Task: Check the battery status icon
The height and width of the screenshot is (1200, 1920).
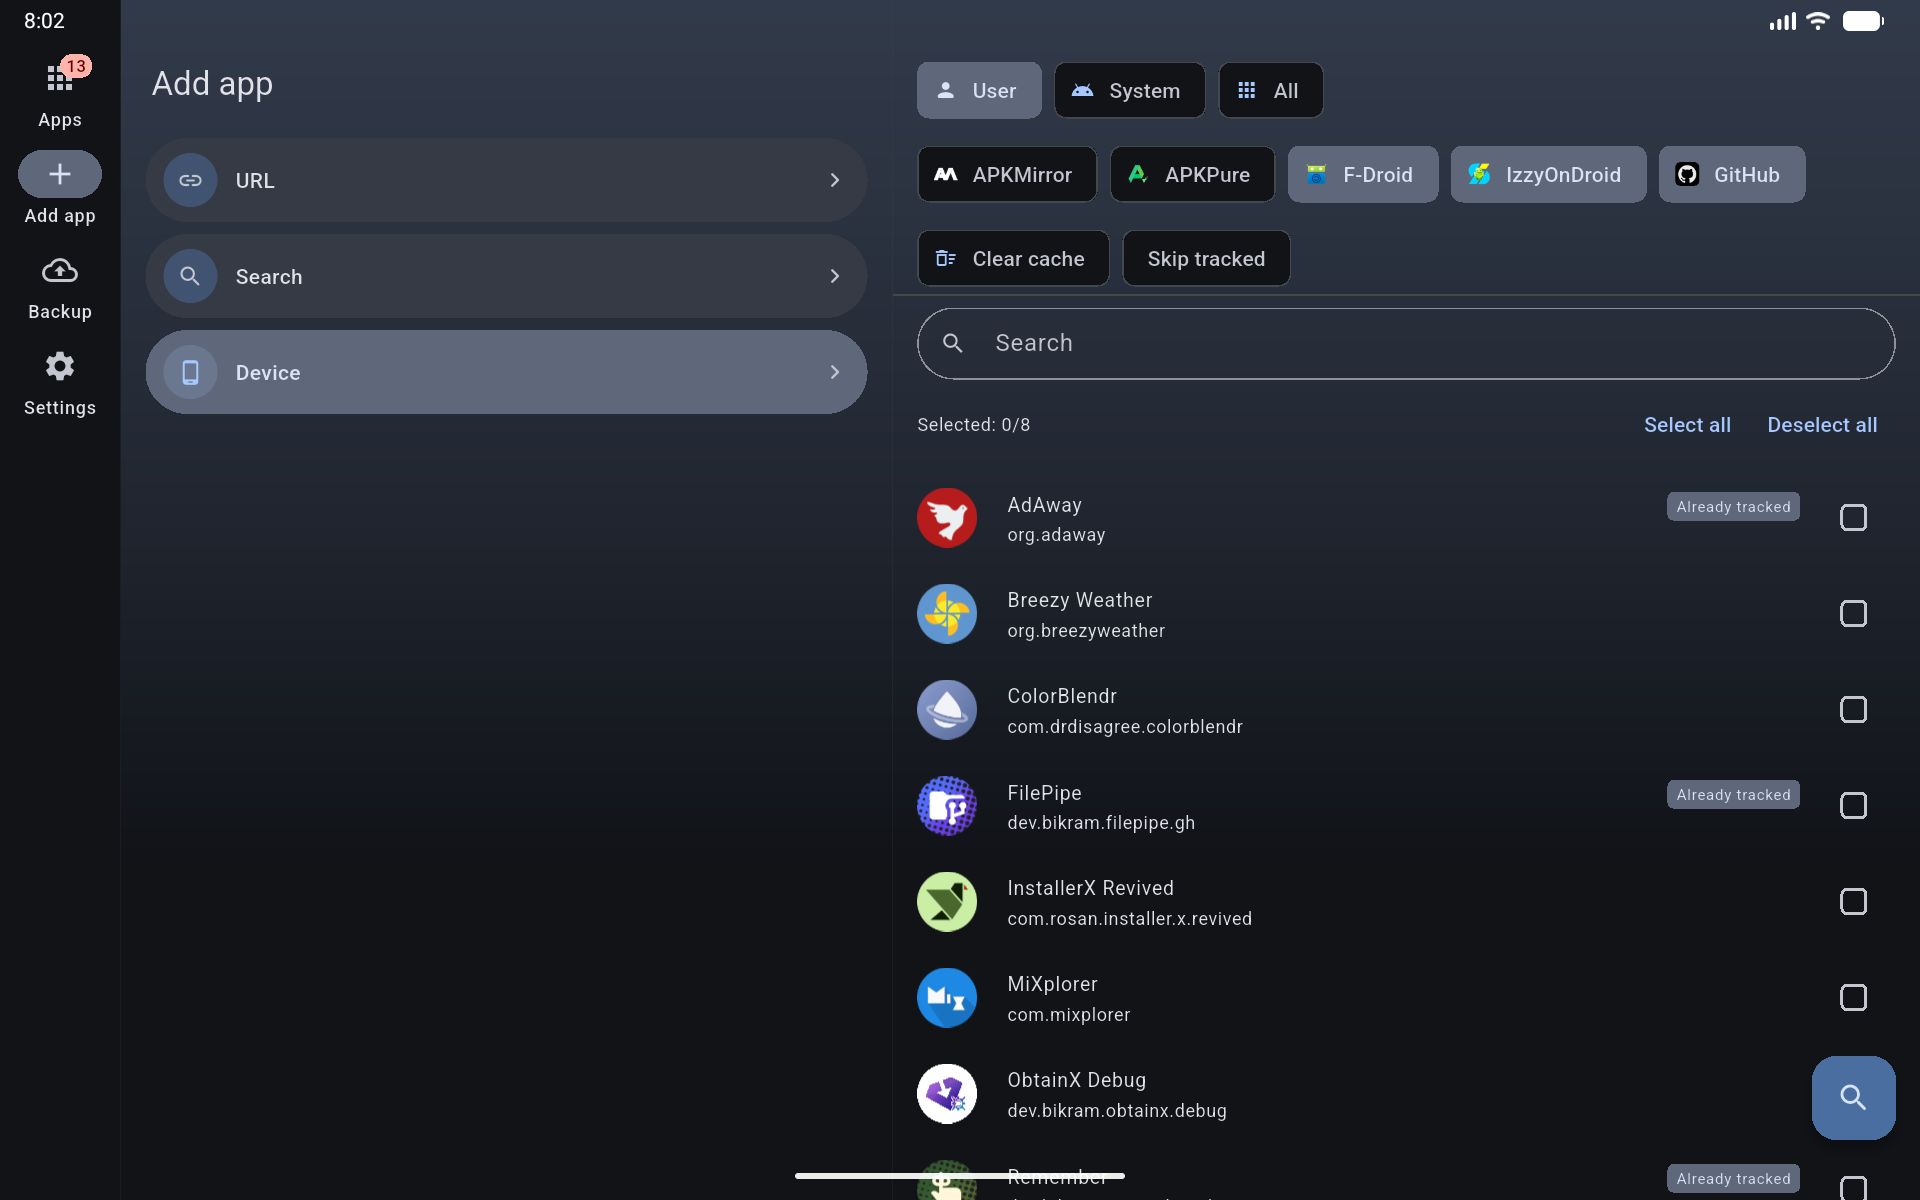Action: point(1863,21)
